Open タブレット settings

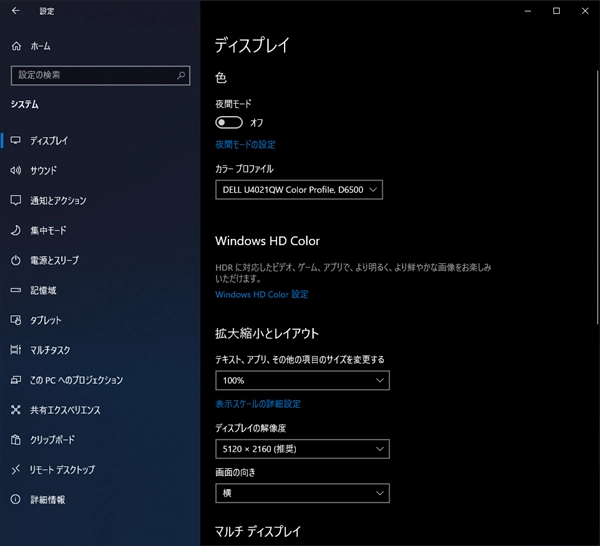click(46, 320)
